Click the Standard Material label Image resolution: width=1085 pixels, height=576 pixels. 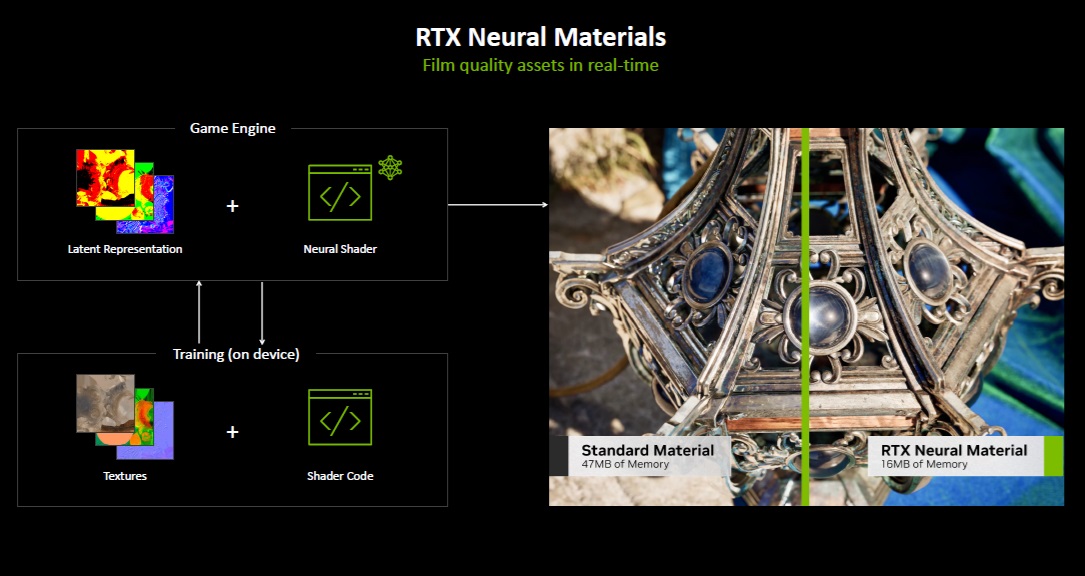click(x=647, y=451)
